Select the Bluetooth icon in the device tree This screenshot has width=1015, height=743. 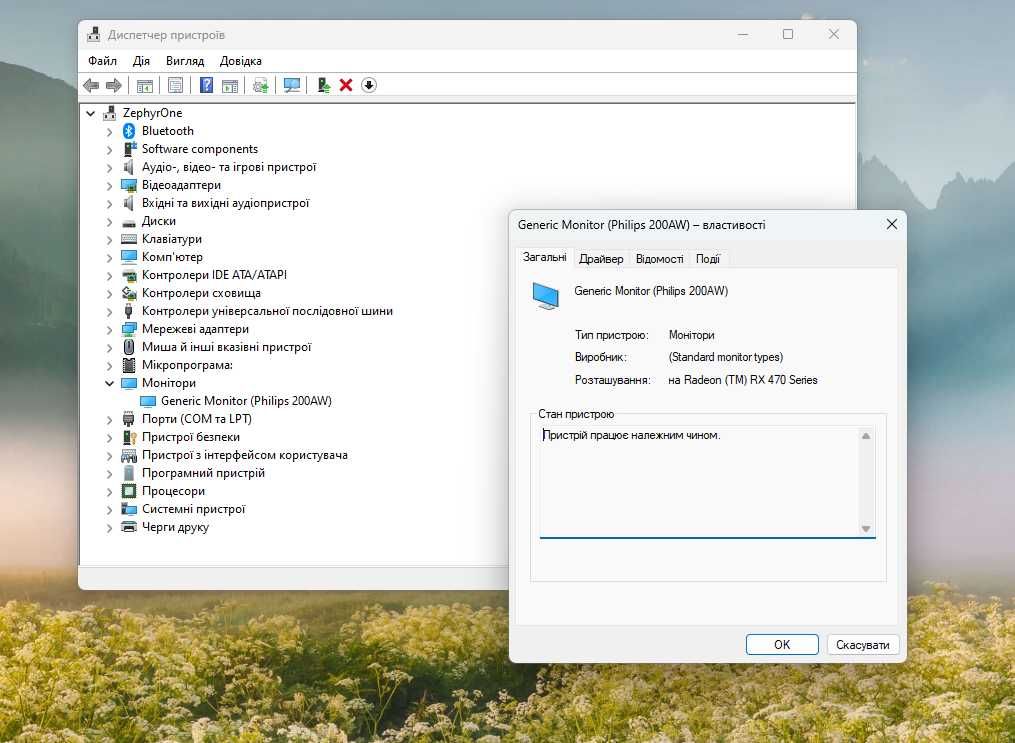(129, 131)
